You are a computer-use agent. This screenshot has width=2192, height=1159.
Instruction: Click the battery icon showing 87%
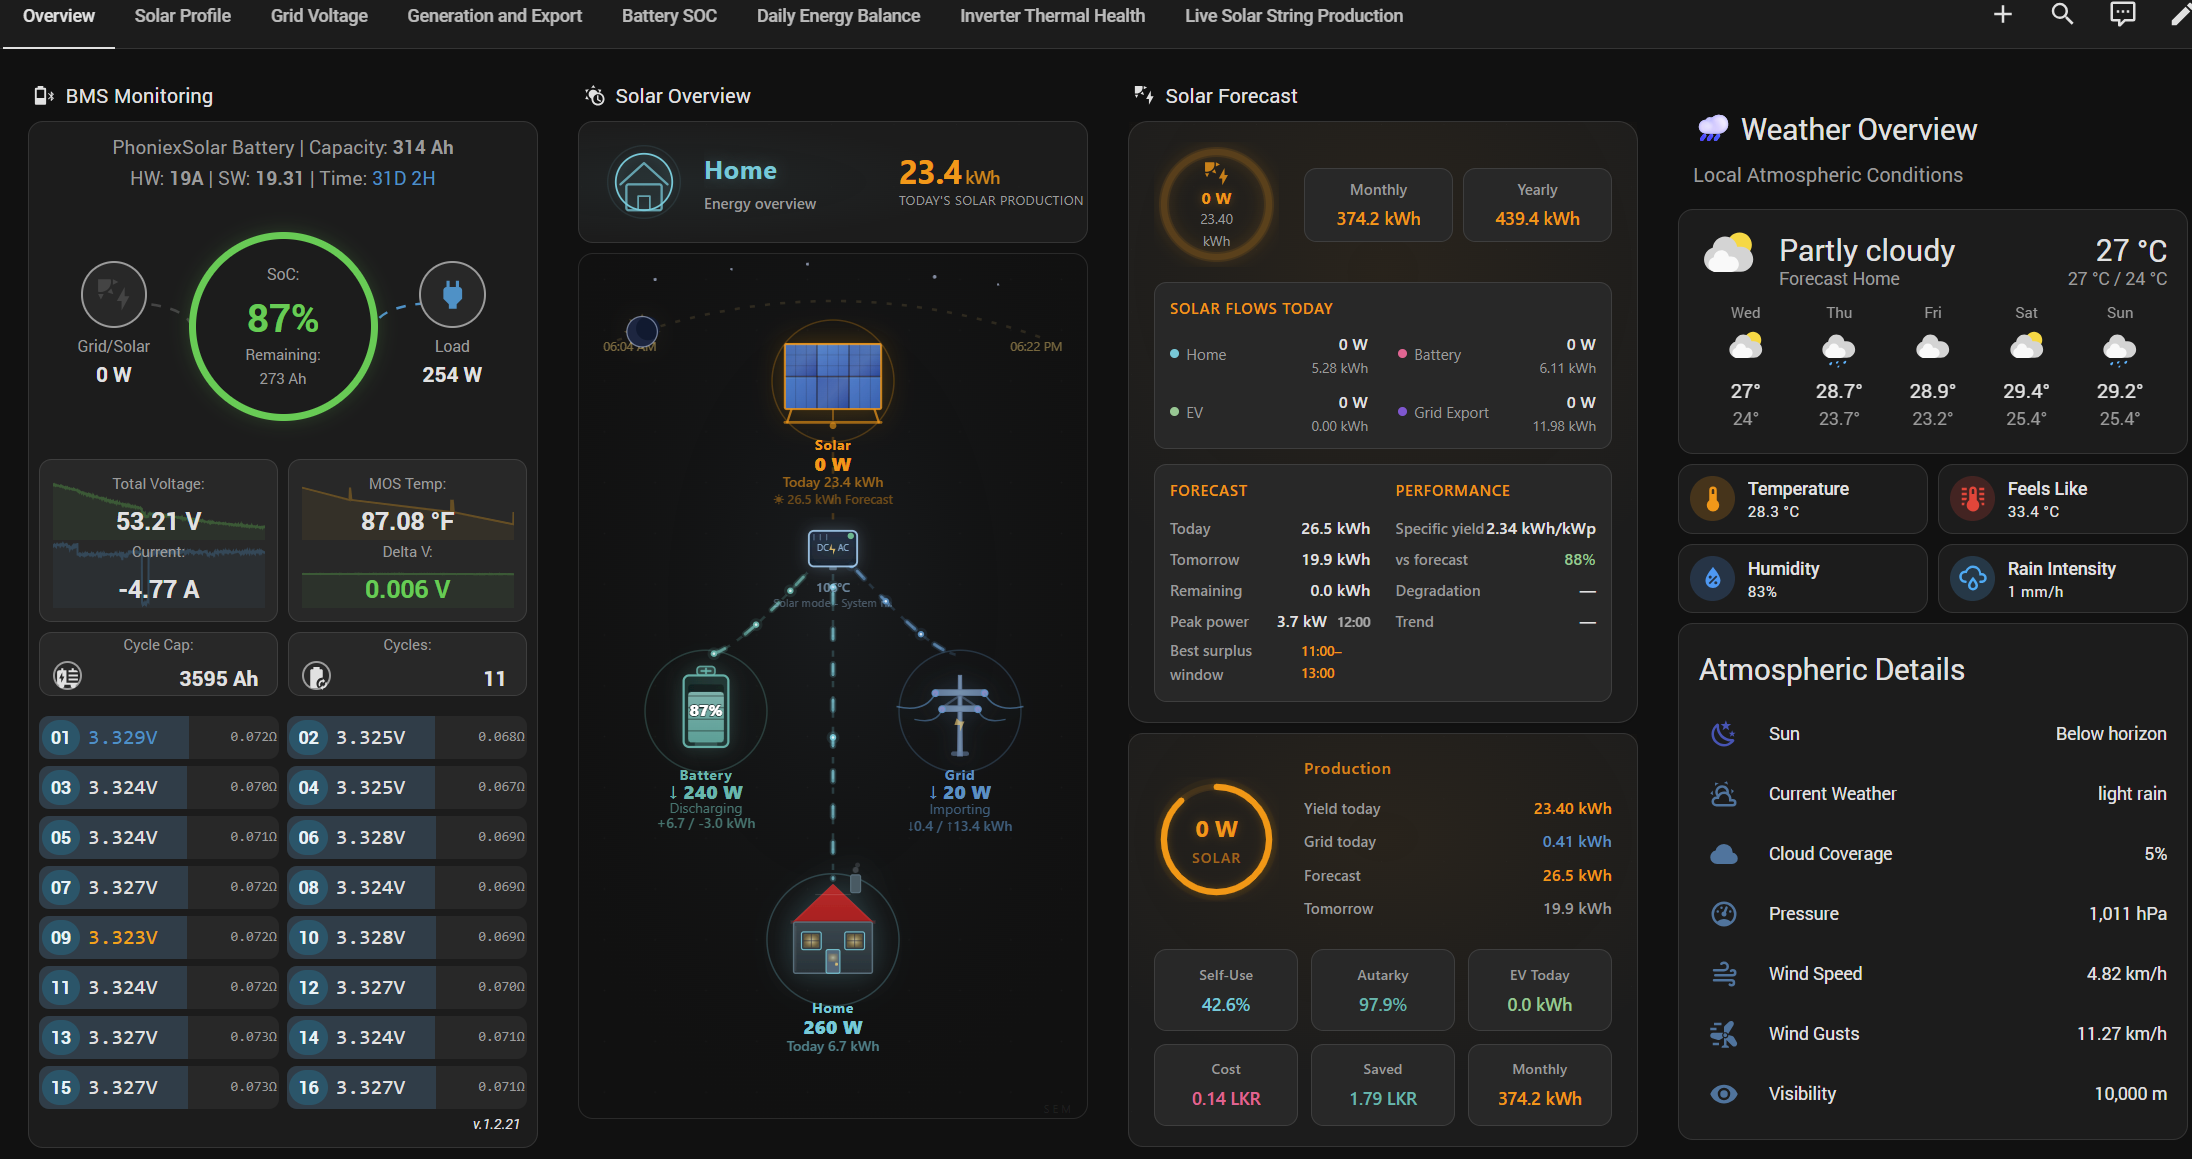(x=706, y=710)
